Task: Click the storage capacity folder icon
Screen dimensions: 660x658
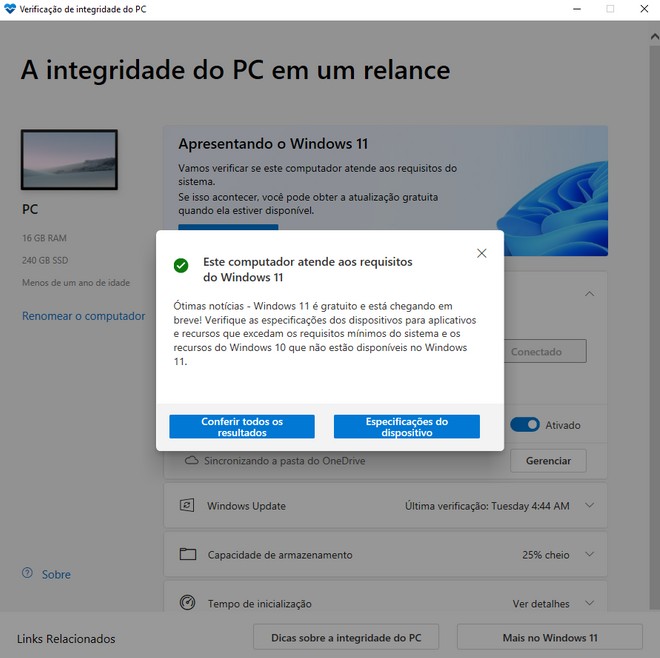Action: click(188, 554)
